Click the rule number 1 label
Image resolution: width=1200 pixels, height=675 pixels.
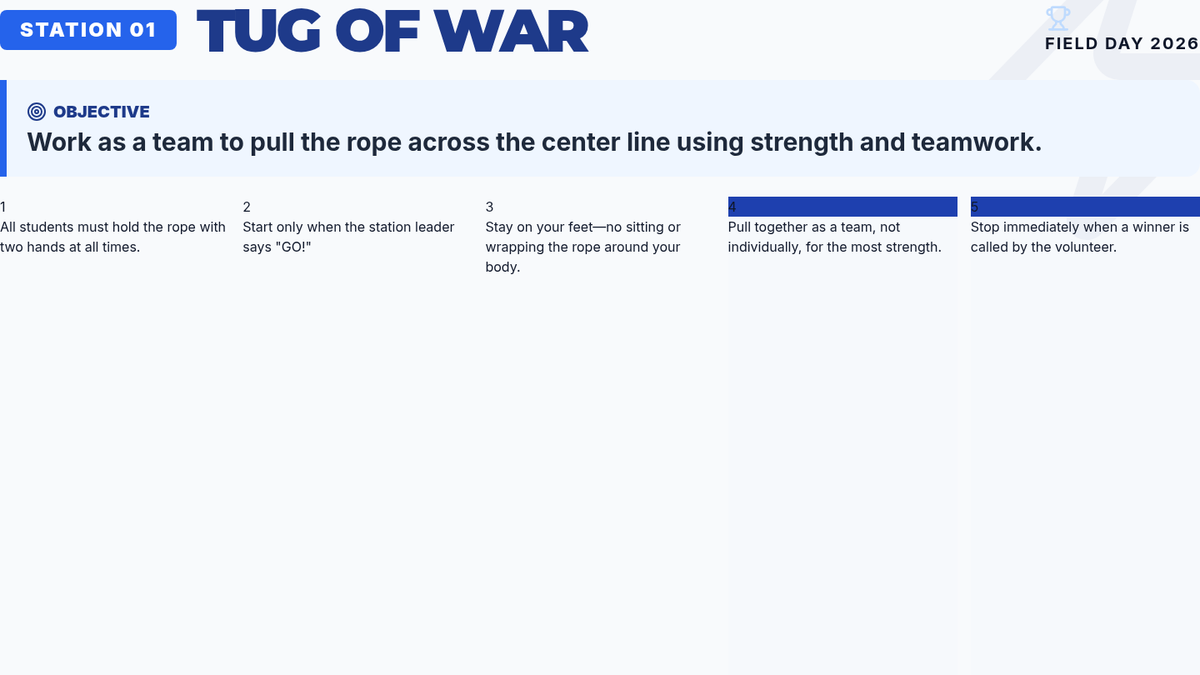[3, 207]
